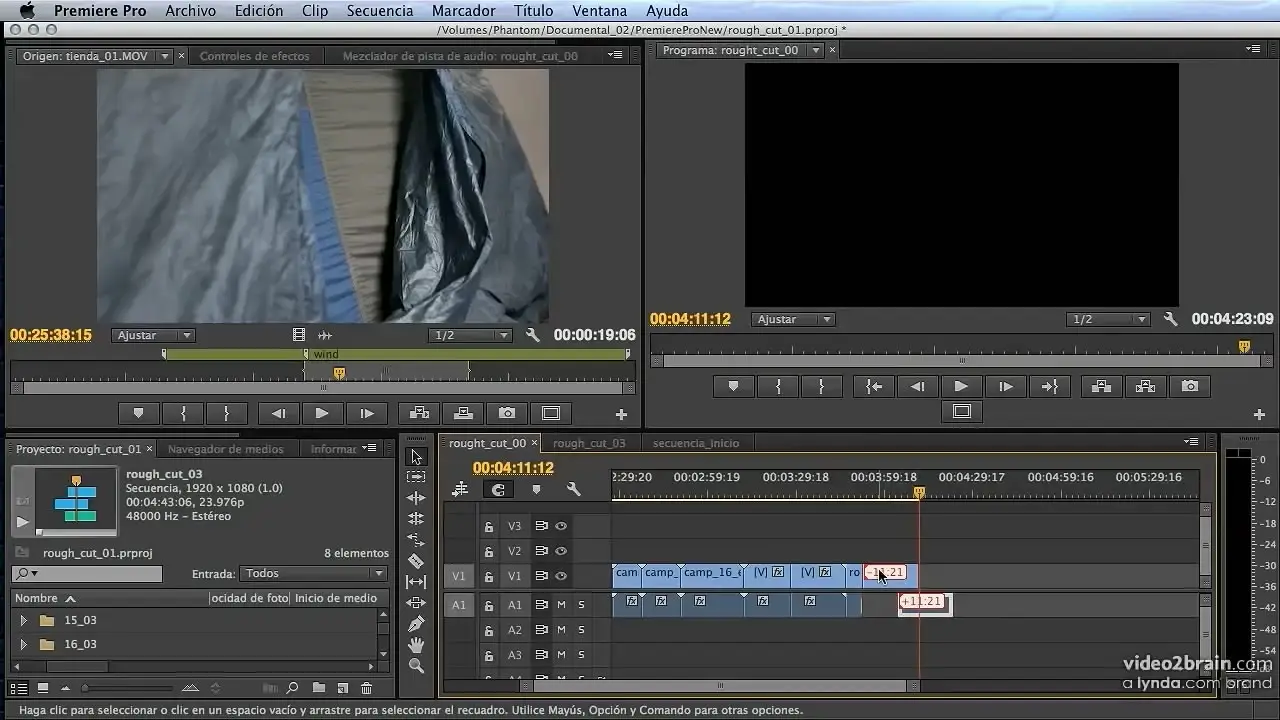Mute audio track A1

562,604
